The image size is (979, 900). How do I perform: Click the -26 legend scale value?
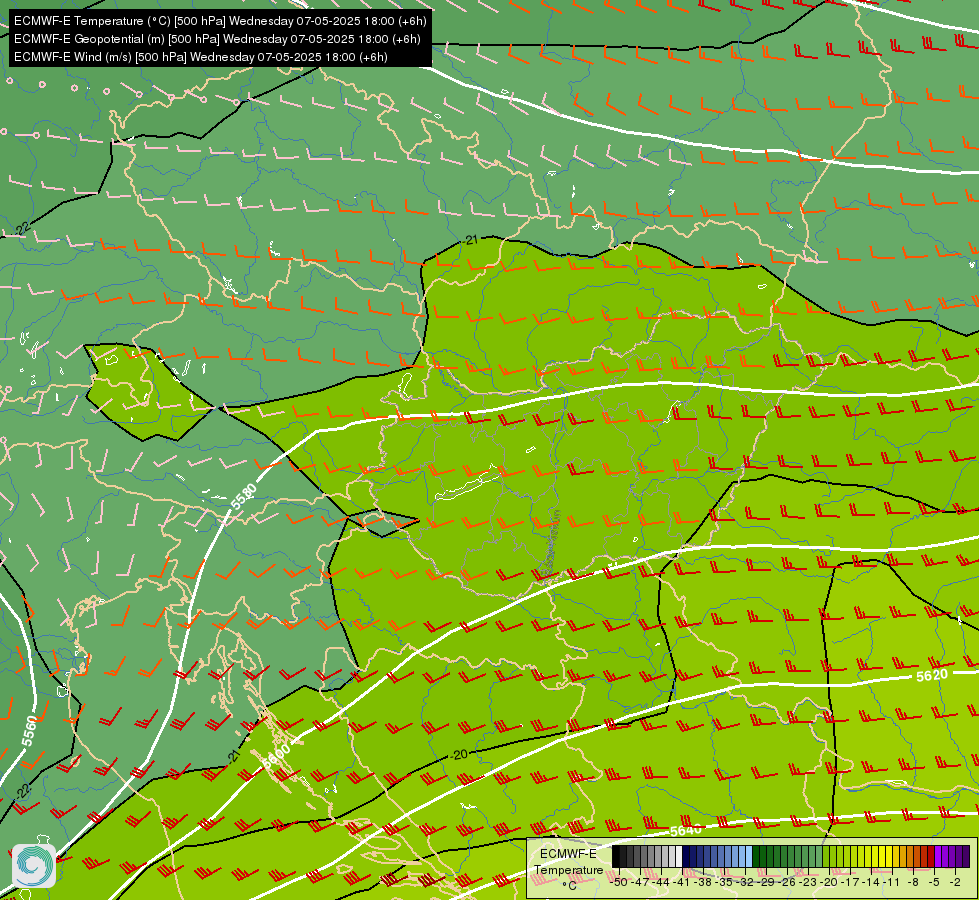pyautogui.click(x=788, y=882)
